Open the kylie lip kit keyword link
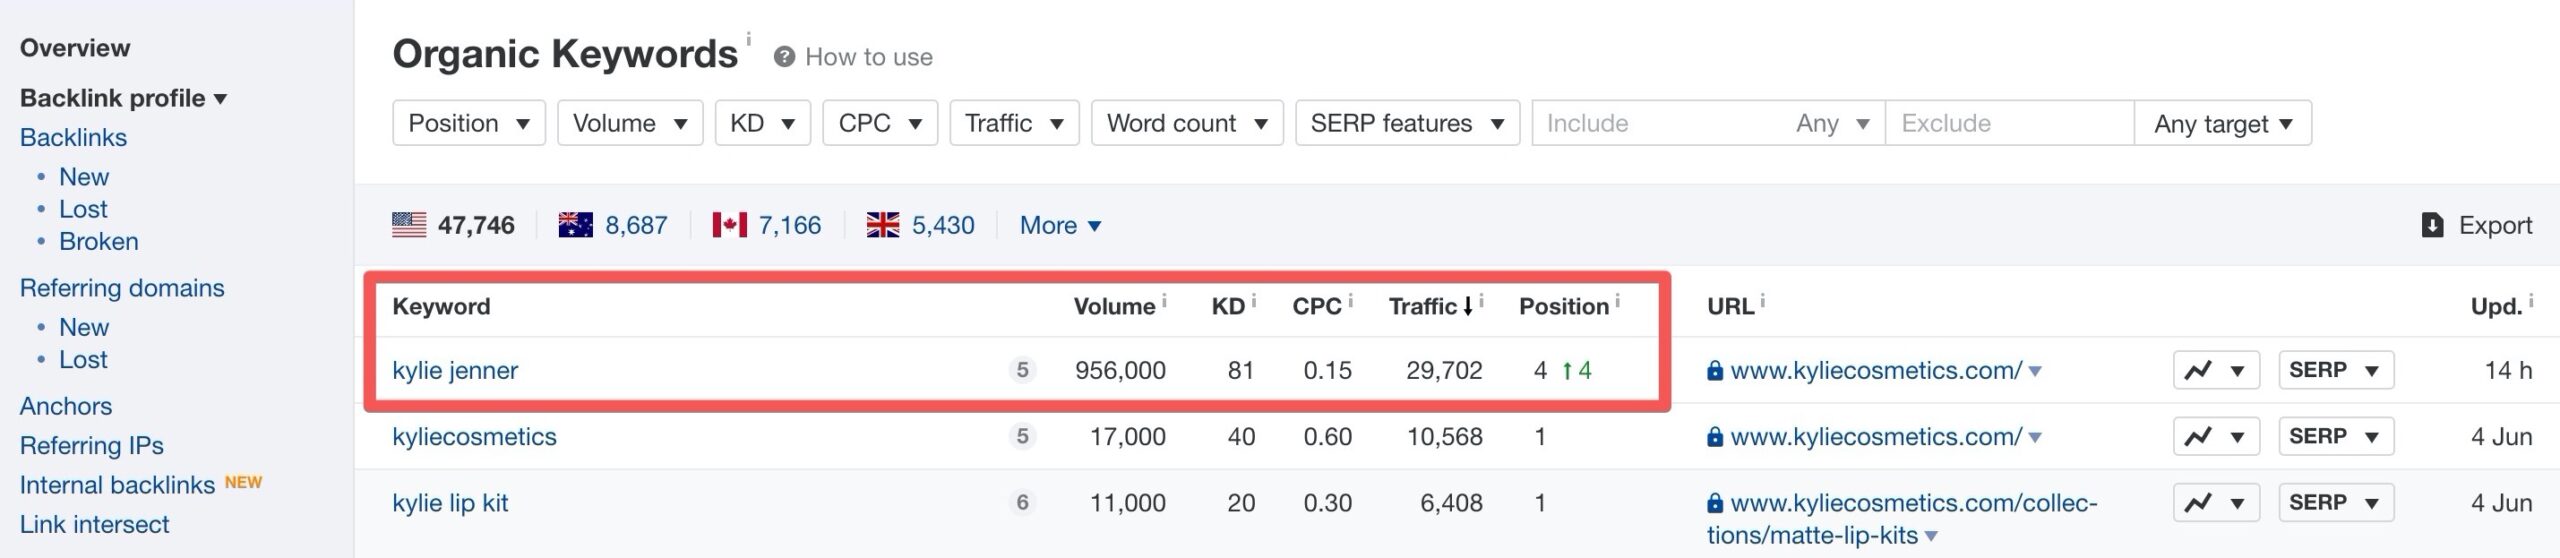 450,503
